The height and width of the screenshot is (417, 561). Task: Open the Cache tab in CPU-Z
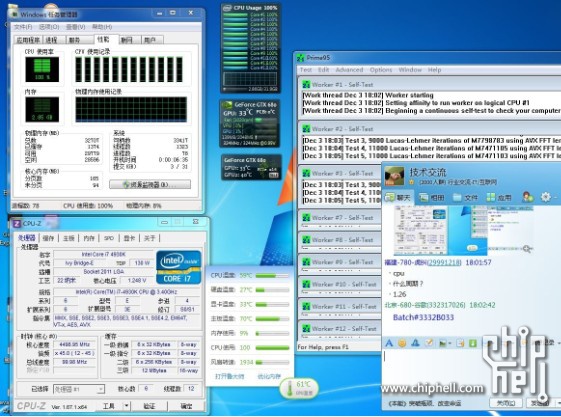click(x=48, y=238)
